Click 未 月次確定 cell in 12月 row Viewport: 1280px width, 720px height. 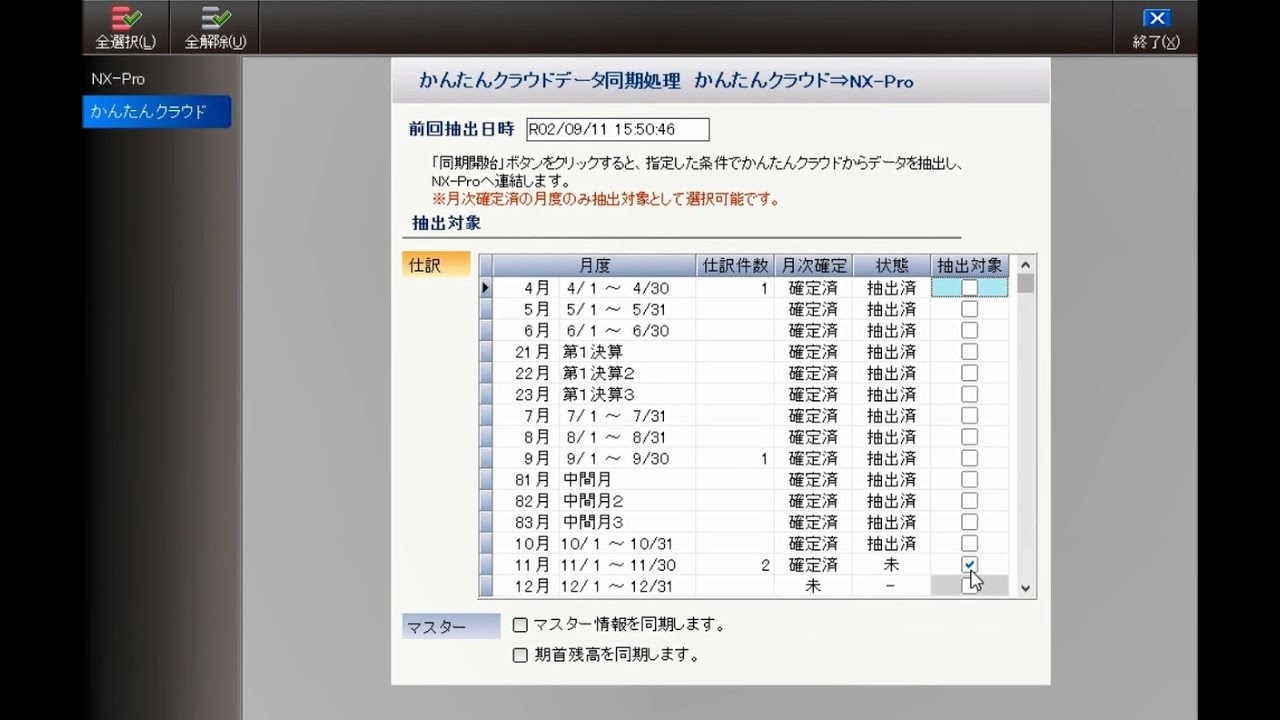coord(813,586)
